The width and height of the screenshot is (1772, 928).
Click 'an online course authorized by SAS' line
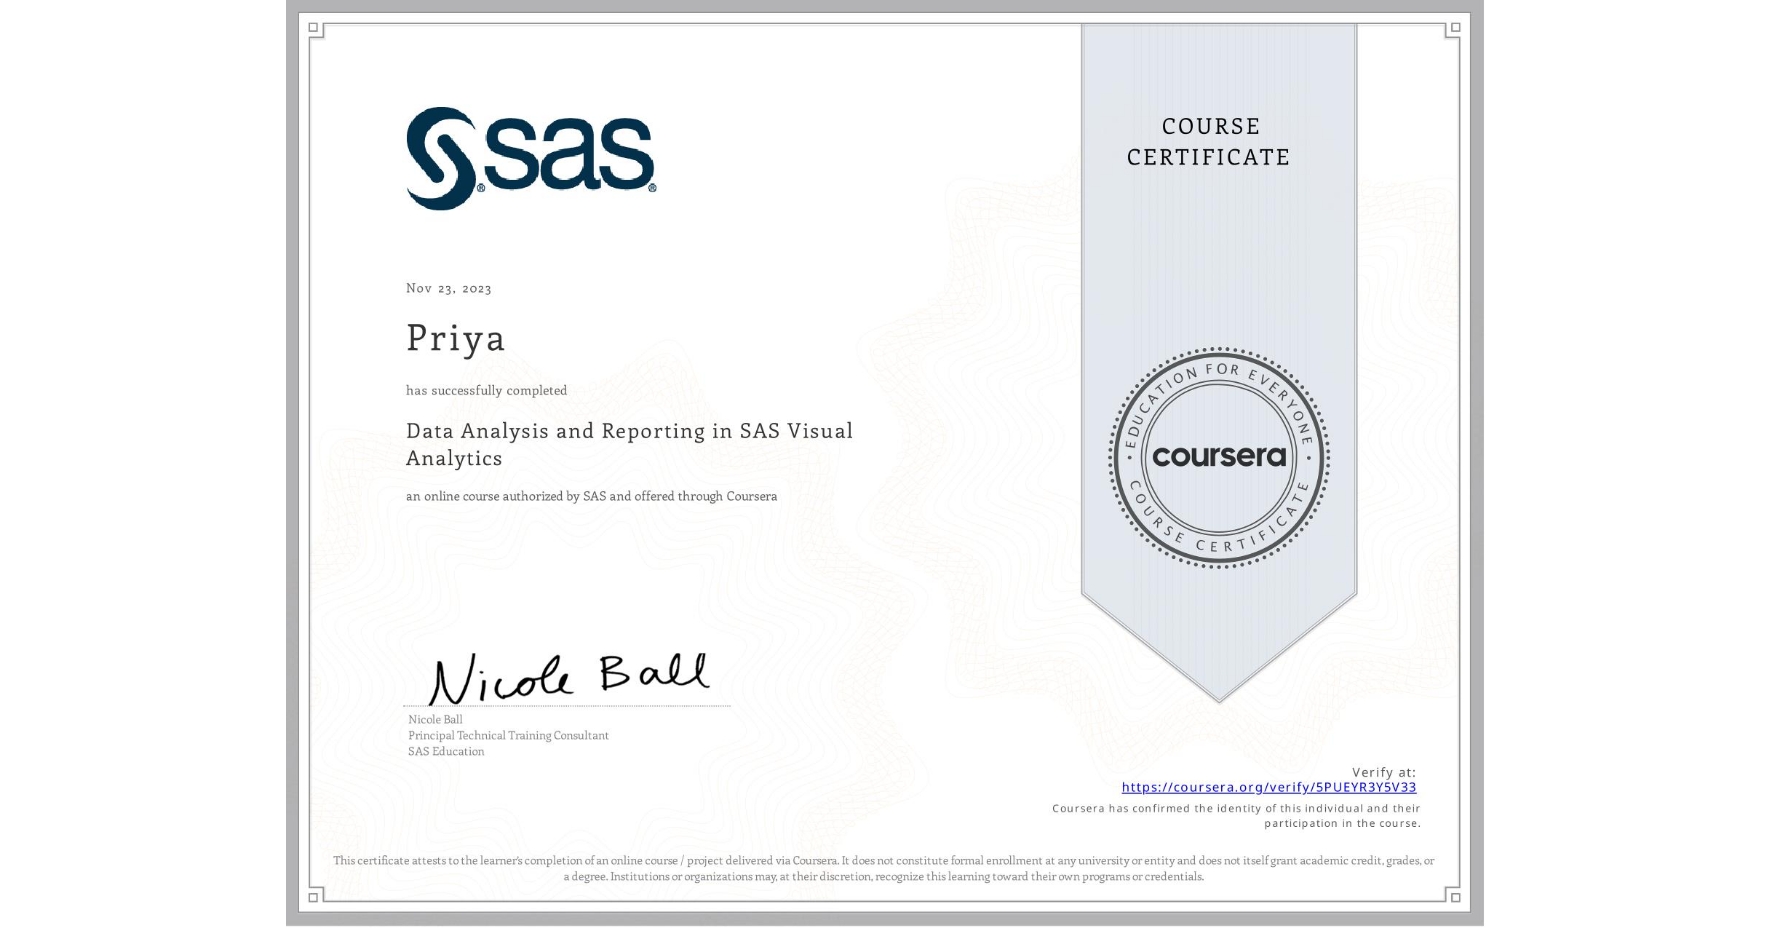tap(591, 496)
